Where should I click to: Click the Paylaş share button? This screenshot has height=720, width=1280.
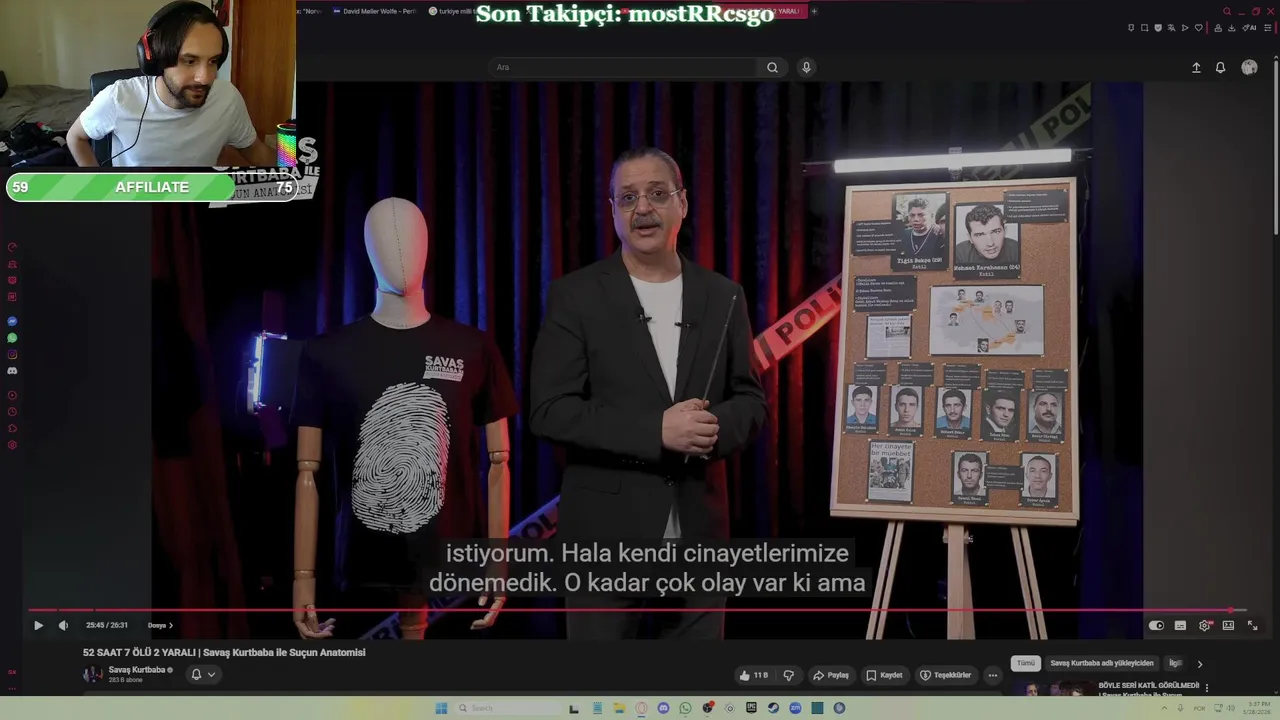click(x=830, y=675)
